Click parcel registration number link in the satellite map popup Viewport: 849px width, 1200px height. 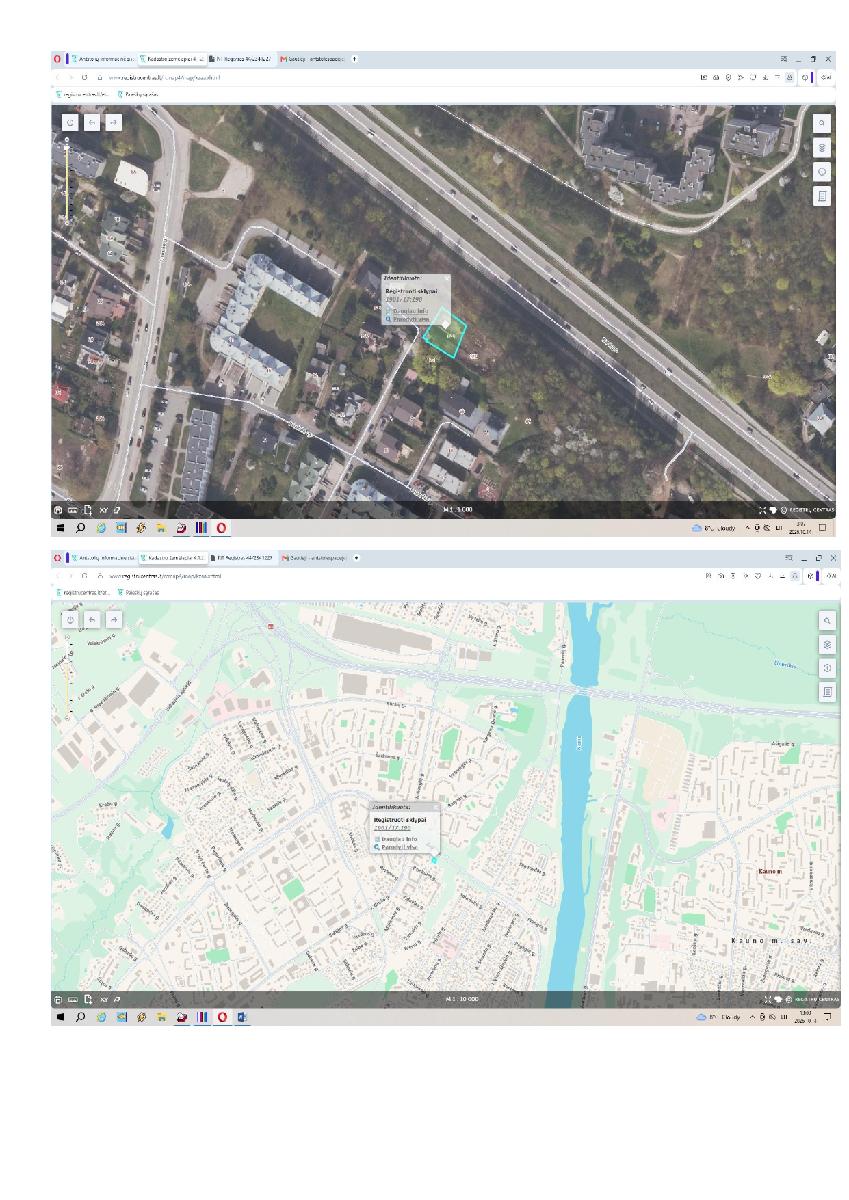[x=403, y=299]
